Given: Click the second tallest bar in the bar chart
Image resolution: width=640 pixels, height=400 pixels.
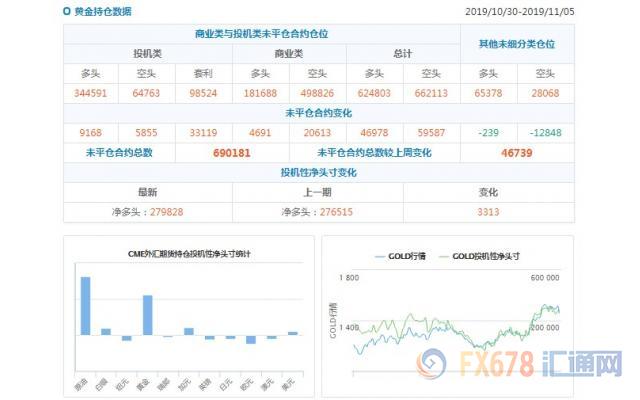Looking at the screenshot, I should pyautogui.click(x=147, y=315).
